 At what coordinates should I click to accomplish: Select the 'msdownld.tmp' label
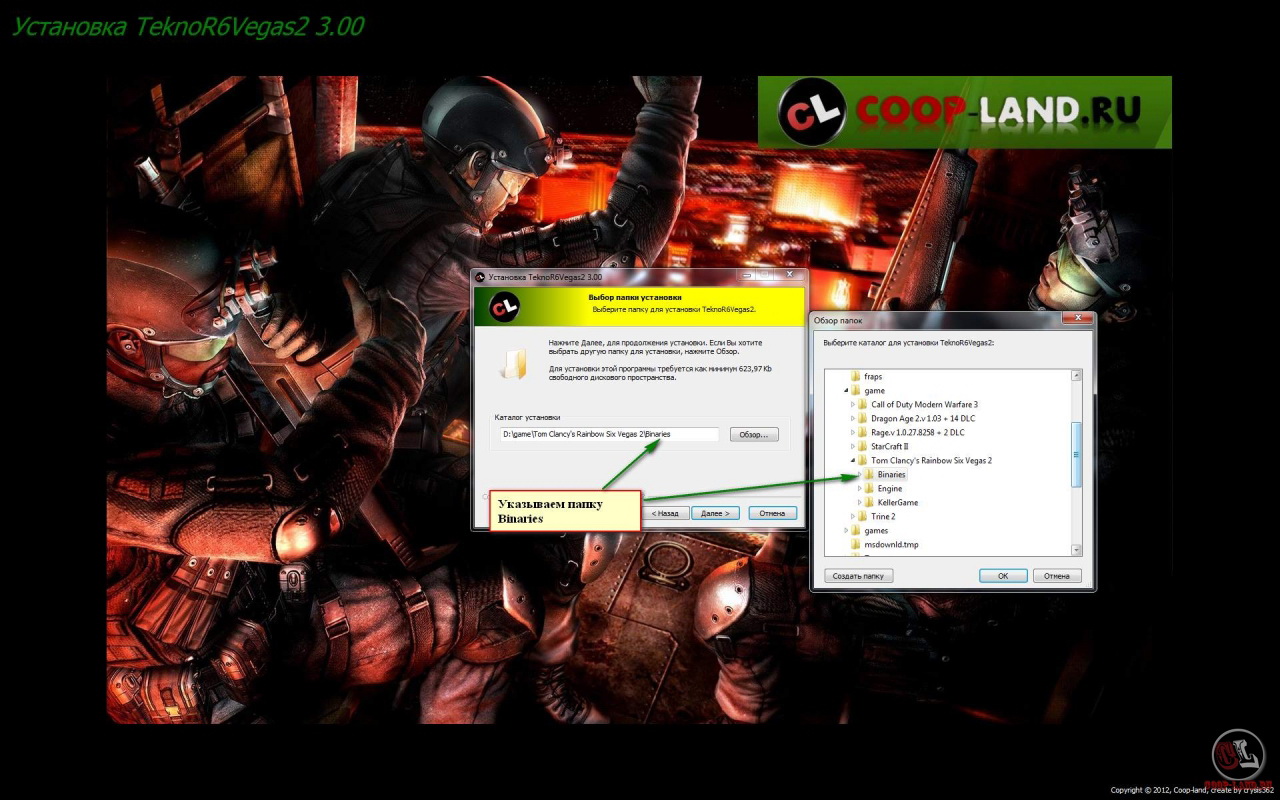point(891,544)
